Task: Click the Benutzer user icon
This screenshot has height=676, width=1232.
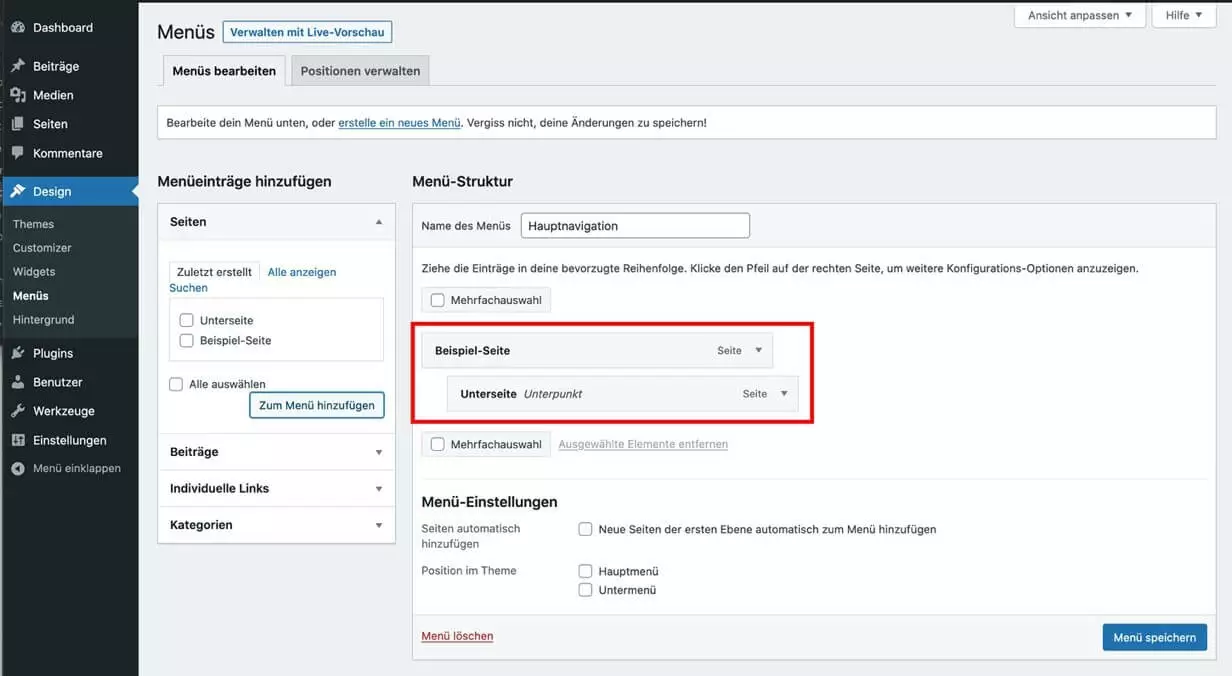Action: [x=18, y=382]
